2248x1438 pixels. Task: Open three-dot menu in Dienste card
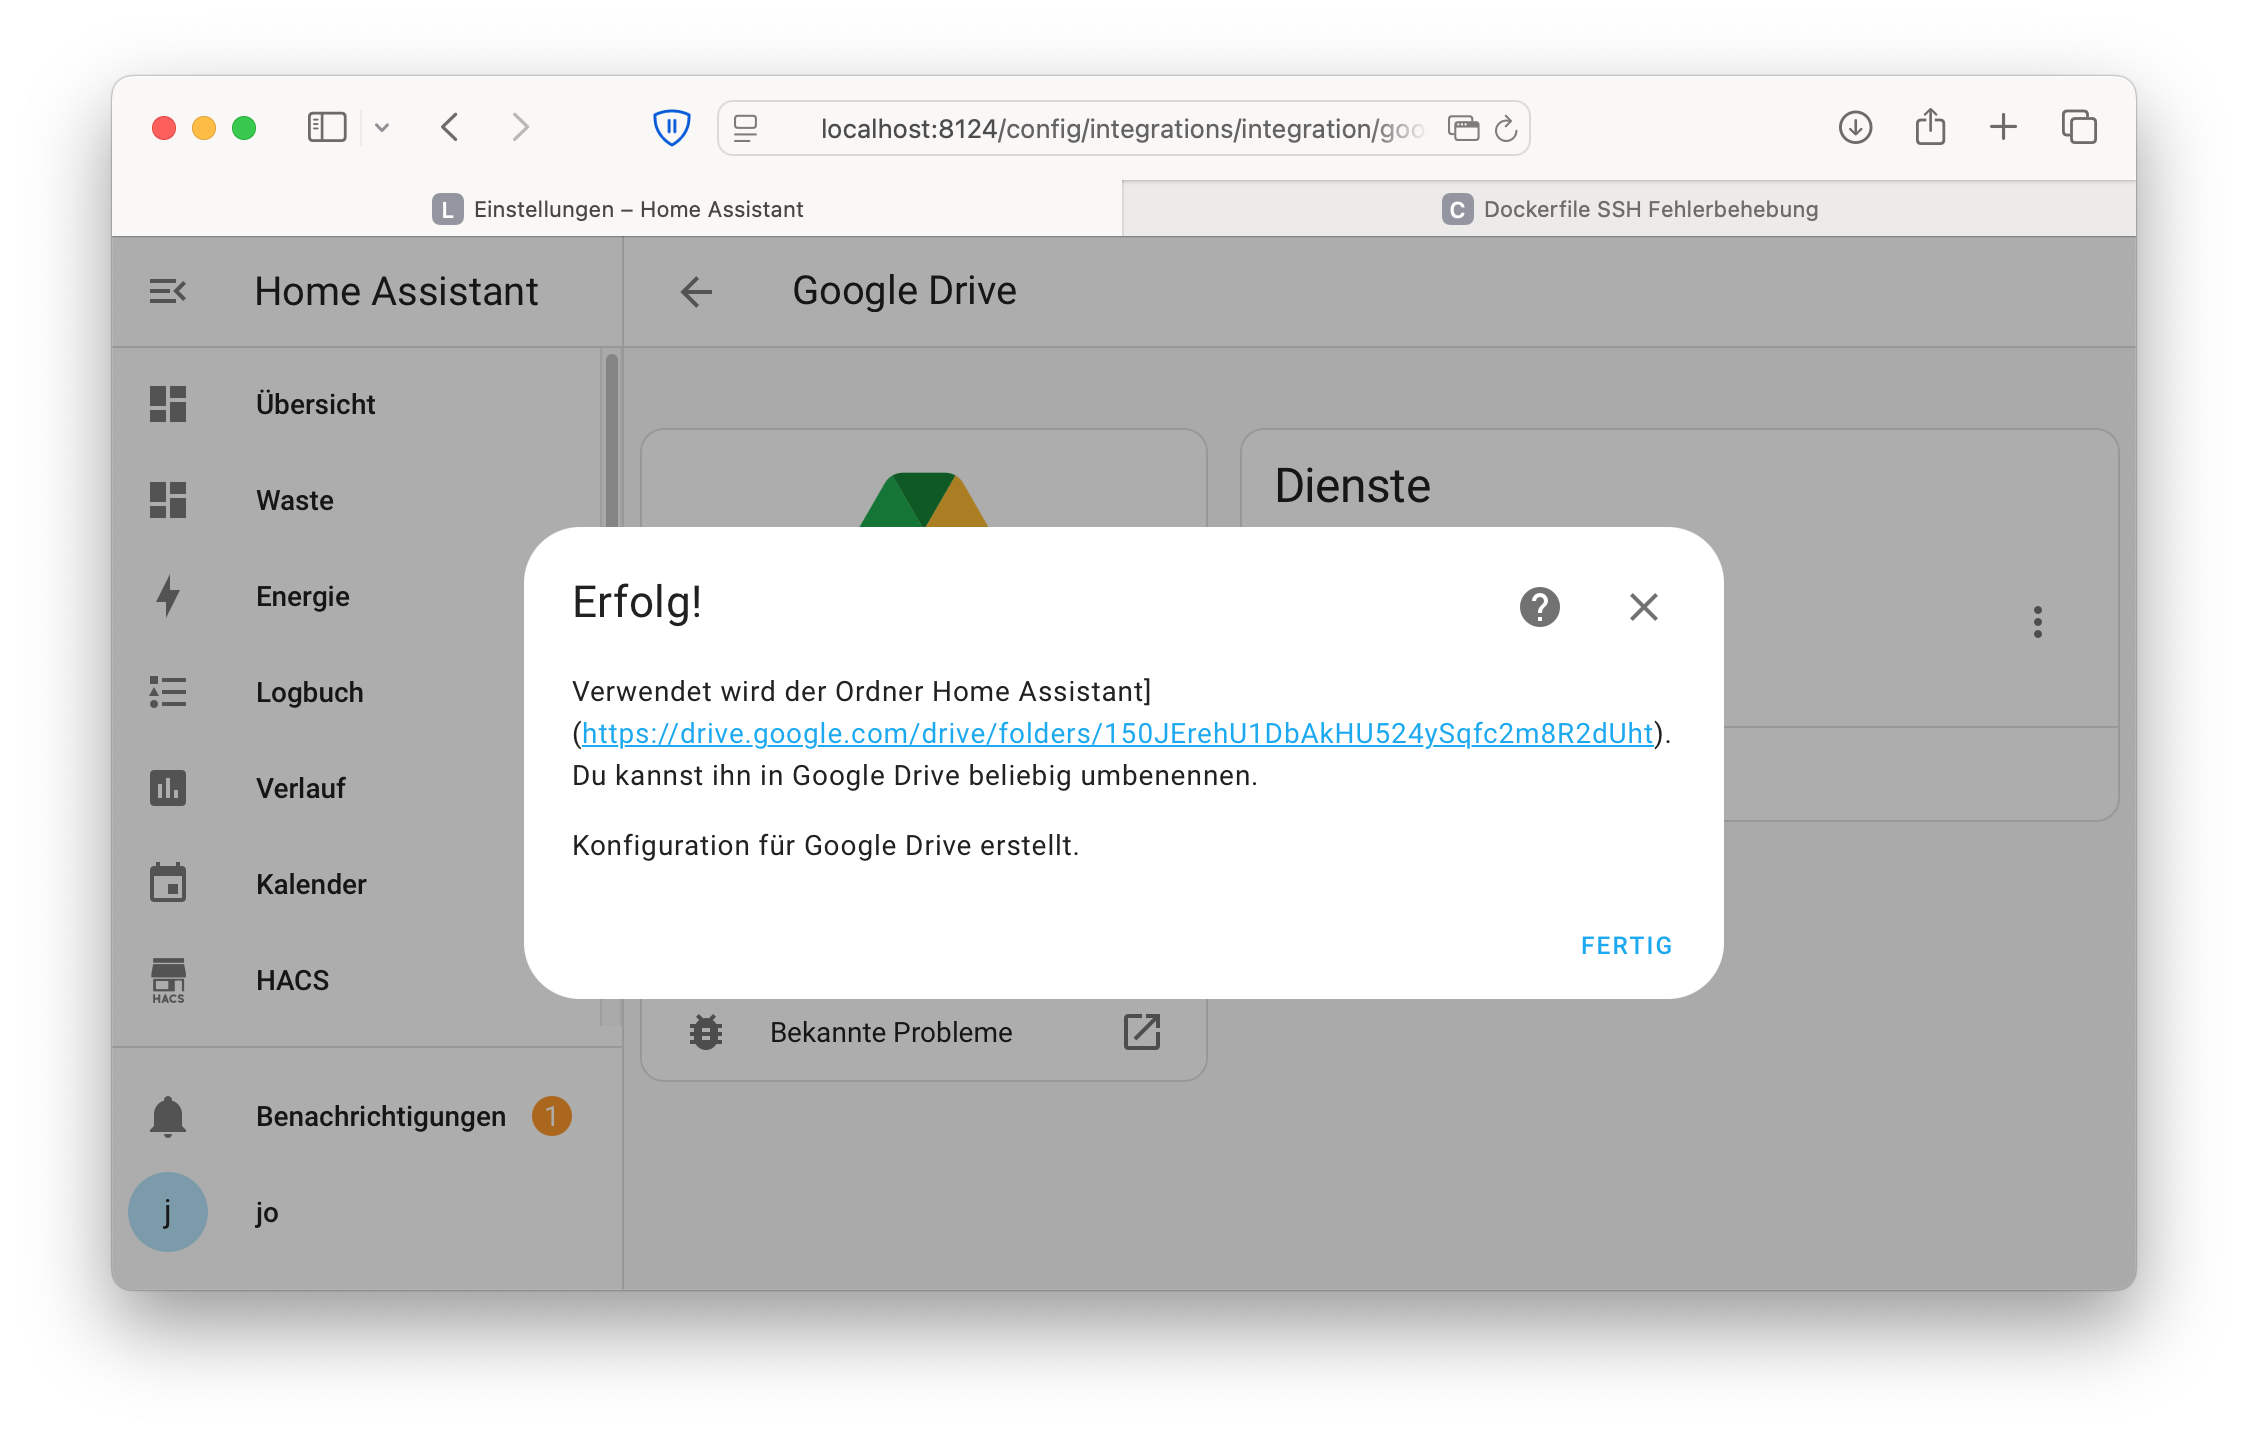point(2037,622)
